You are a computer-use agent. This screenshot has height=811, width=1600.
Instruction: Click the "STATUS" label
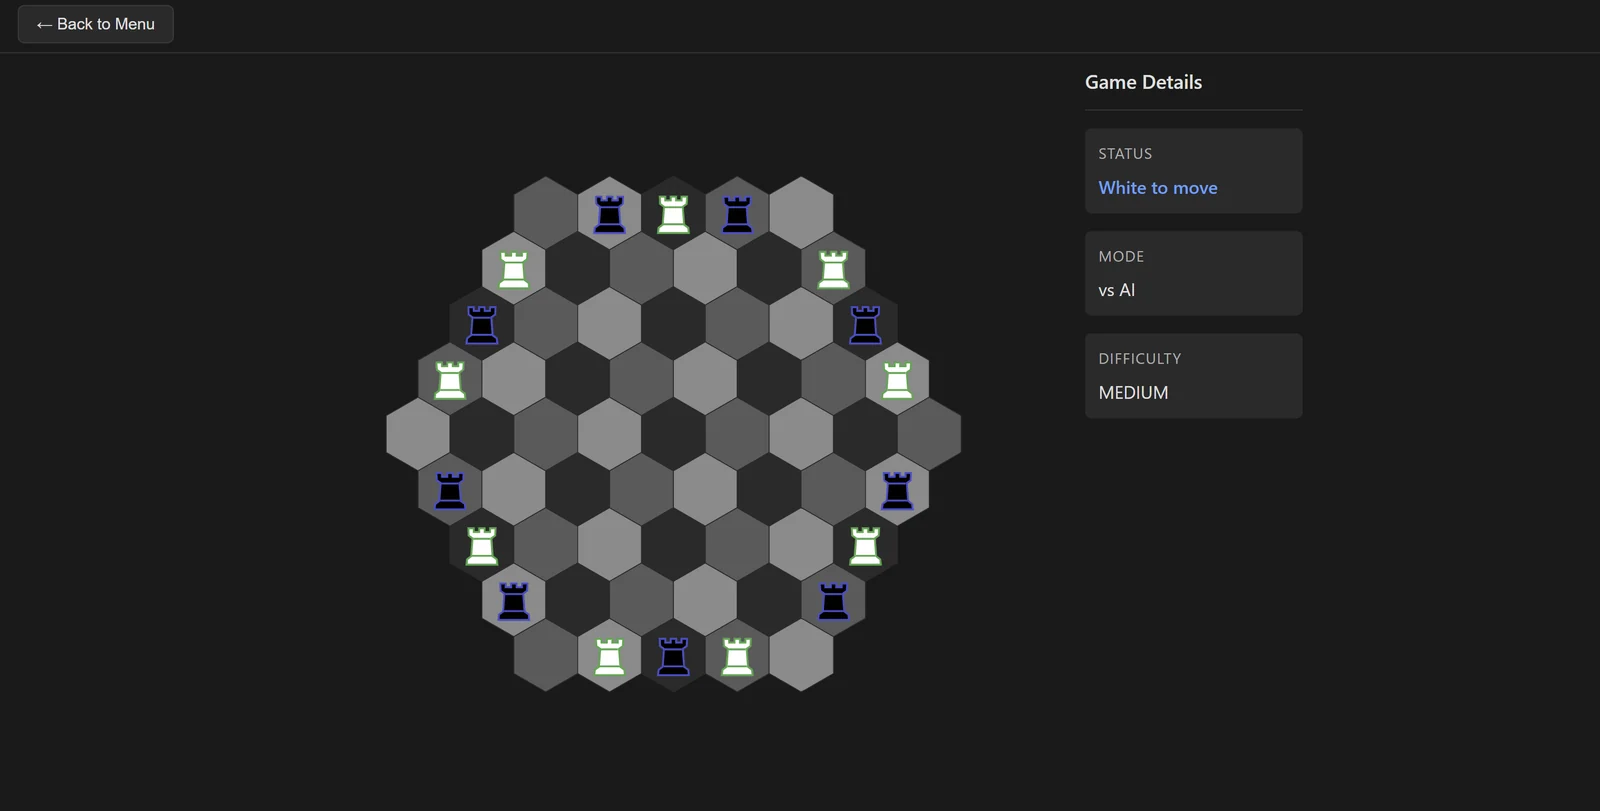(x=1125, y=154)
